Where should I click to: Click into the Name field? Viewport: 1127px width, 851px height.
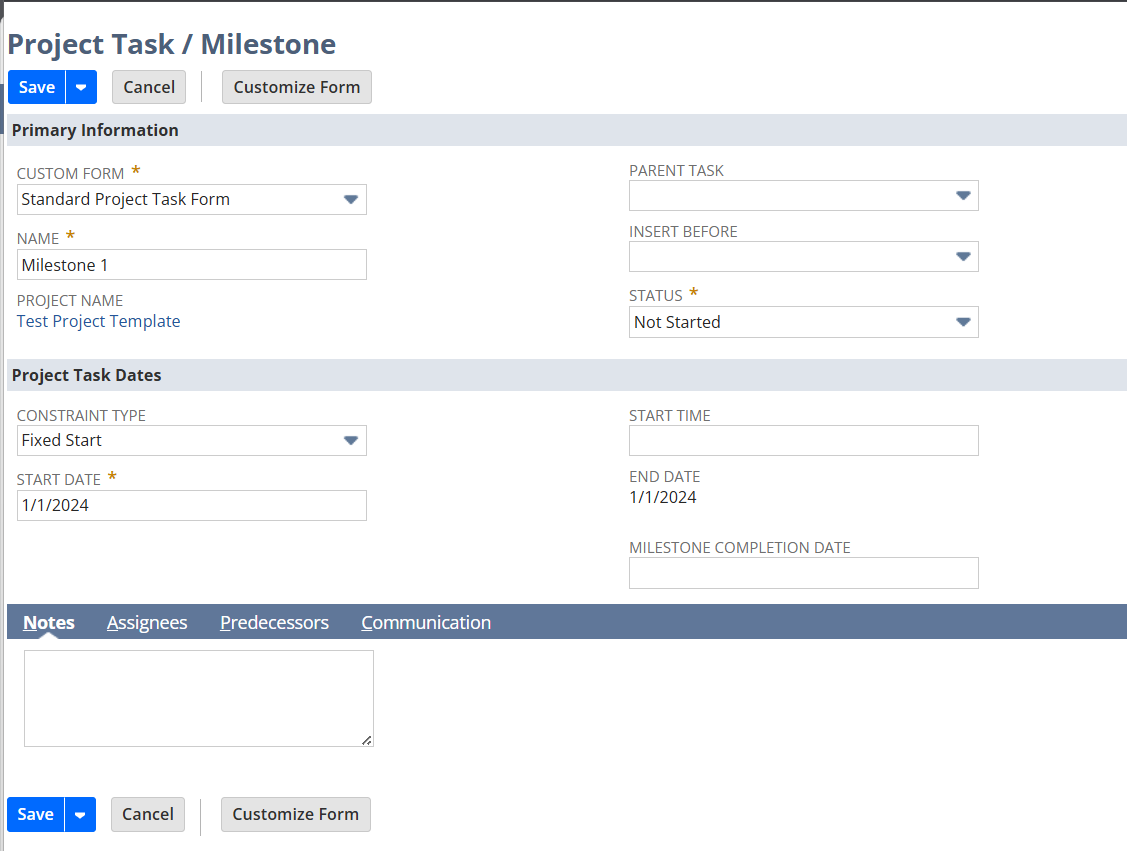[x=192, y=265]
